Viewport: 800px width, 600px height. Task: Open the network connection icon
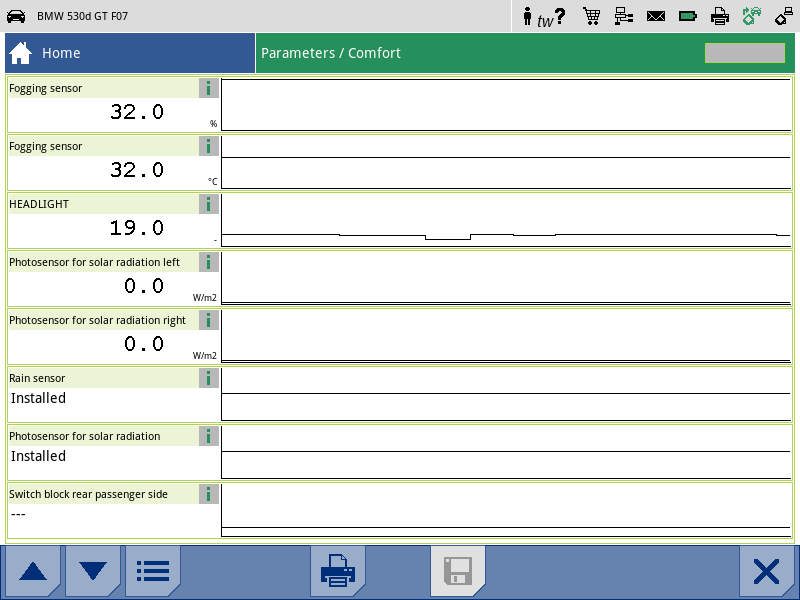tap(623, 16)
